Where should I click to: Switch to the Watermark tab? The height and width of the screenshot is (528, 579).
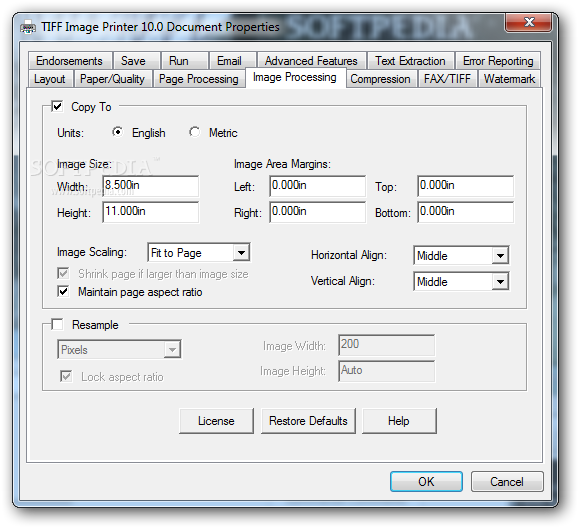(x=510, y=79)
